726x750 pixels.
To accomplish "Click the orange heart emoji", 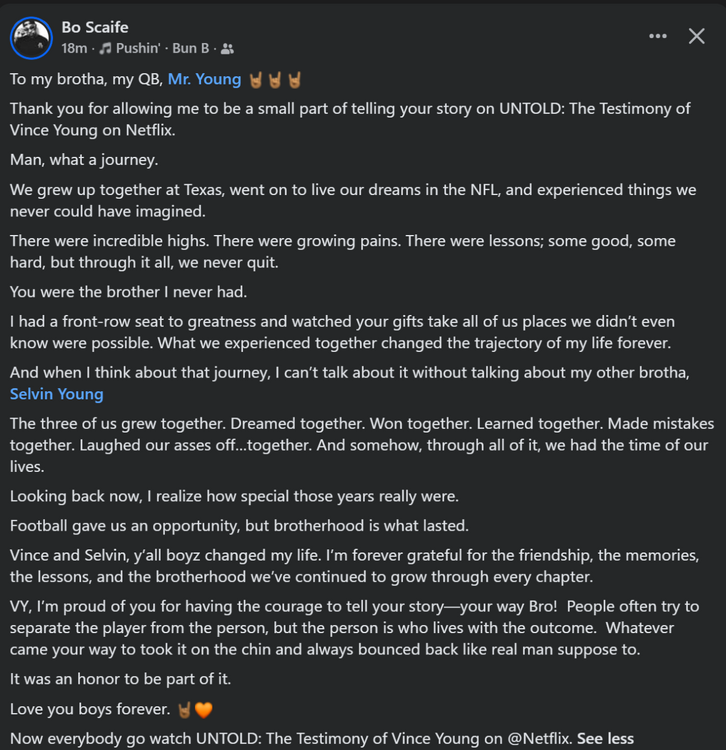I will coord(204,710).
